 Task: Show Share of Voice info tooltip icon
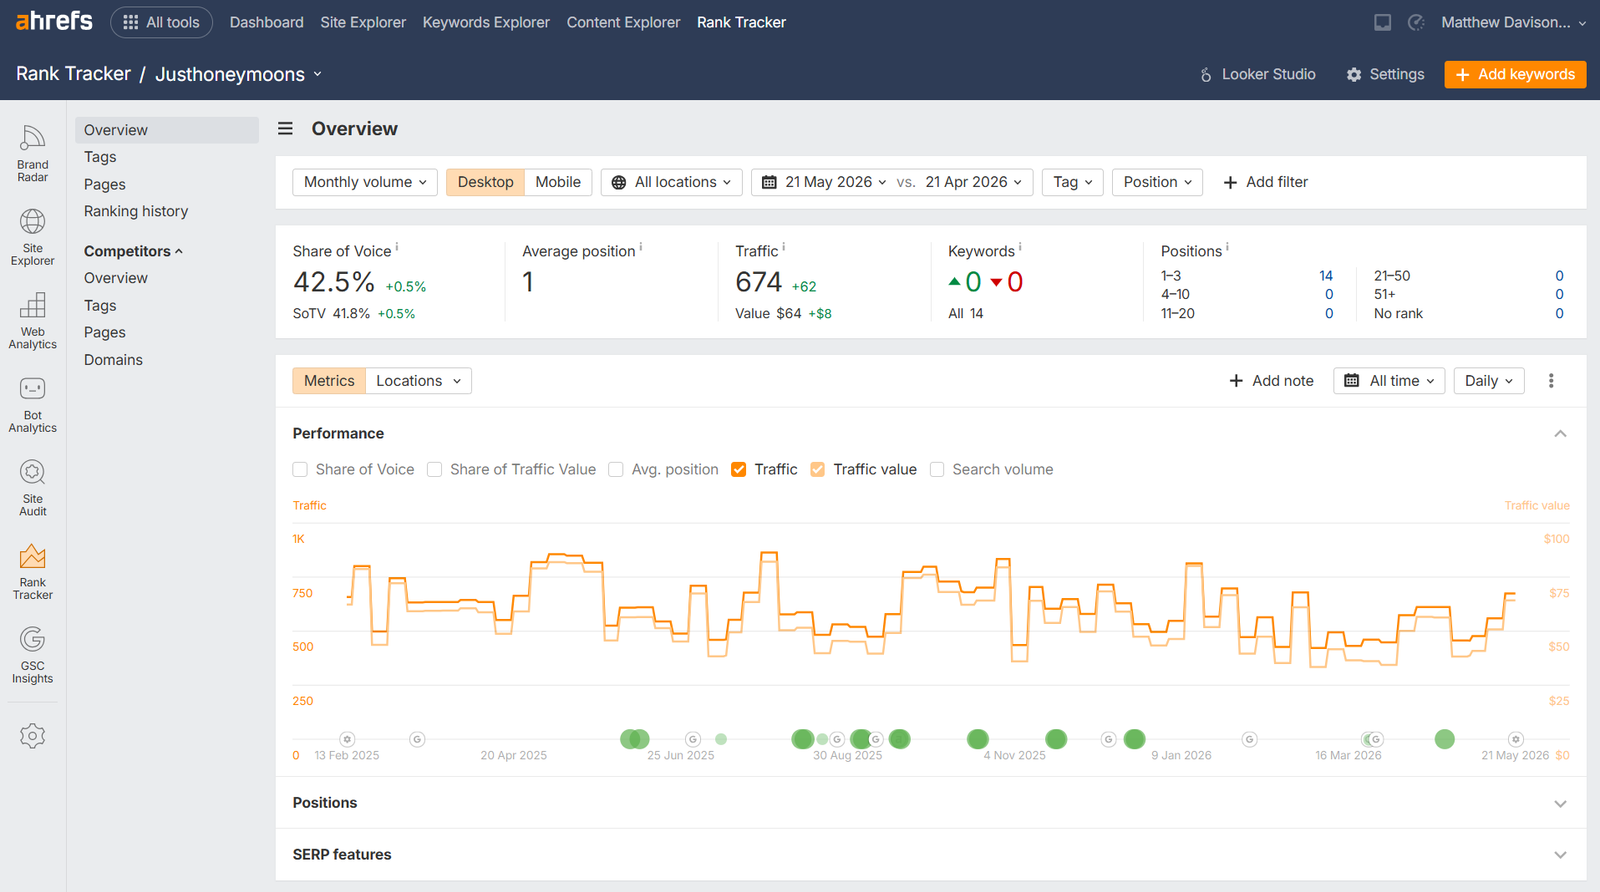pyautogui.click(x=397, y=246)
